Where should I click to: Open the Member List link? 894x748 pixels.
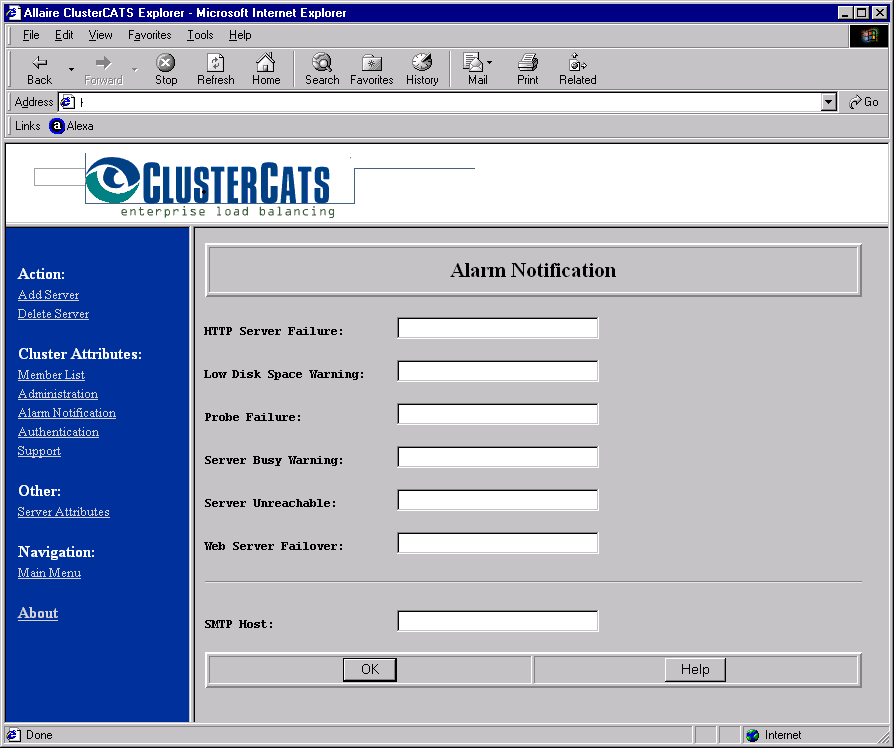click(x=51, y=375)
